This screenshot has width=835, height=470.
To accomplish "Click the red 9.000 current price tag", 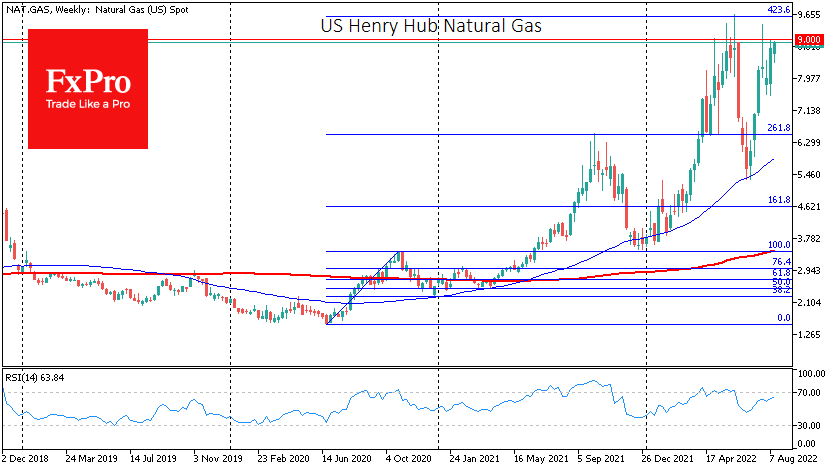I will pos(809,41).
